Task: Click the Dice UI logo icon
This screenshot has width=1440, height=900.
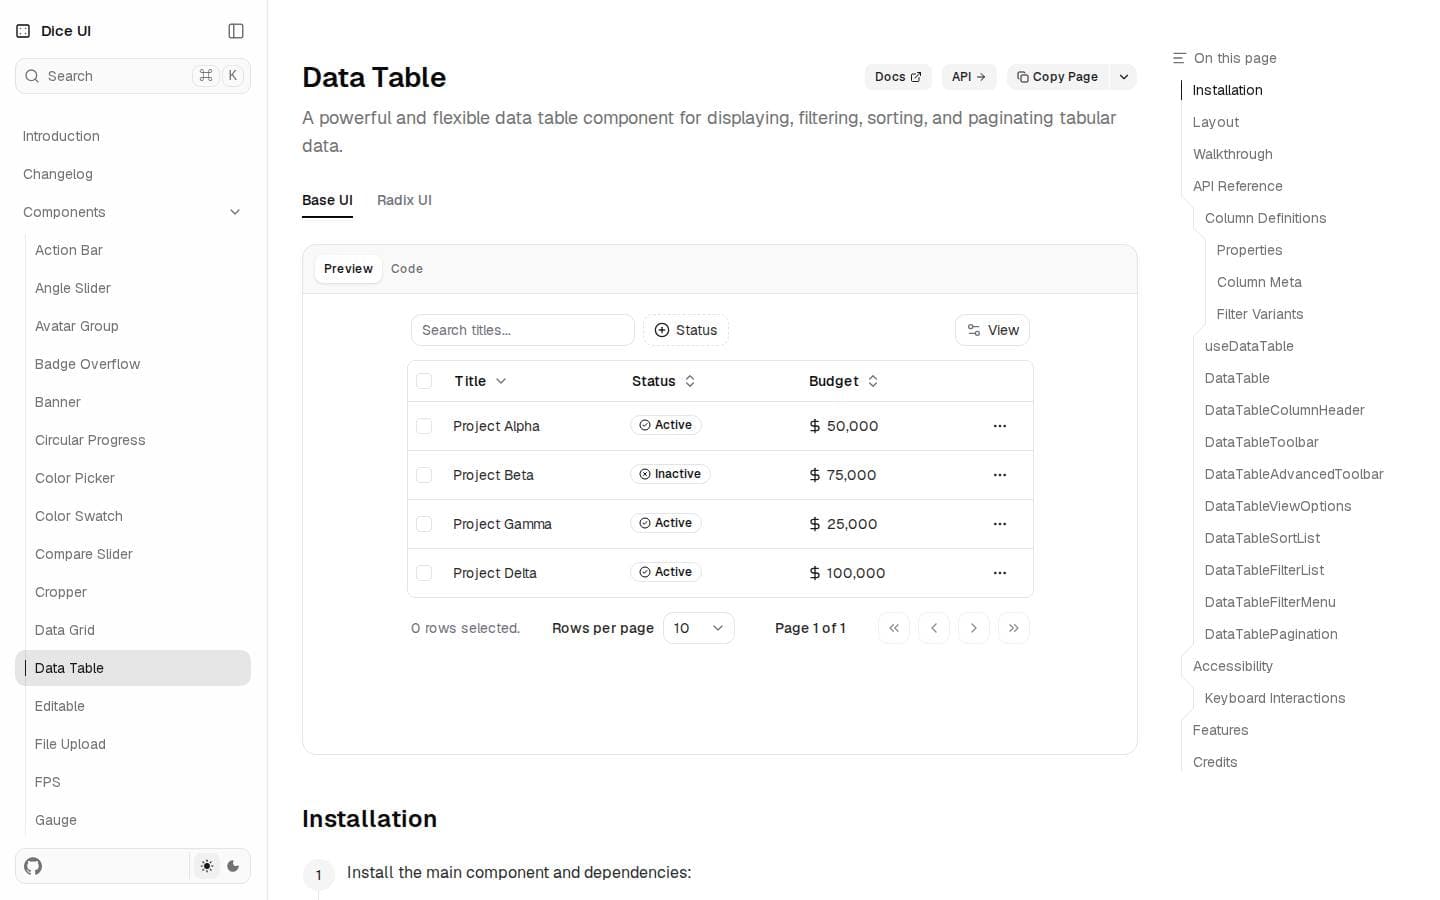Action: pos(23,31)
